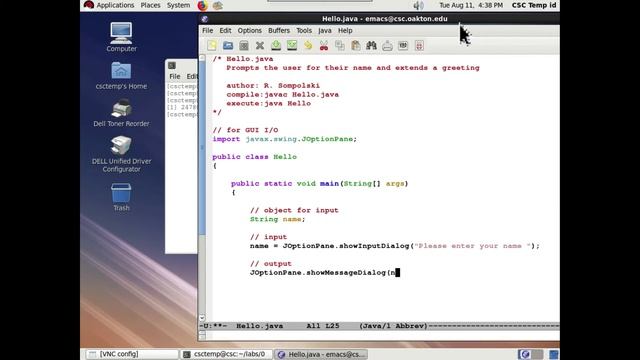This screenshot has height=360, width=640.
Task: Open csctemp's Home folder icon
Action: 121,76
